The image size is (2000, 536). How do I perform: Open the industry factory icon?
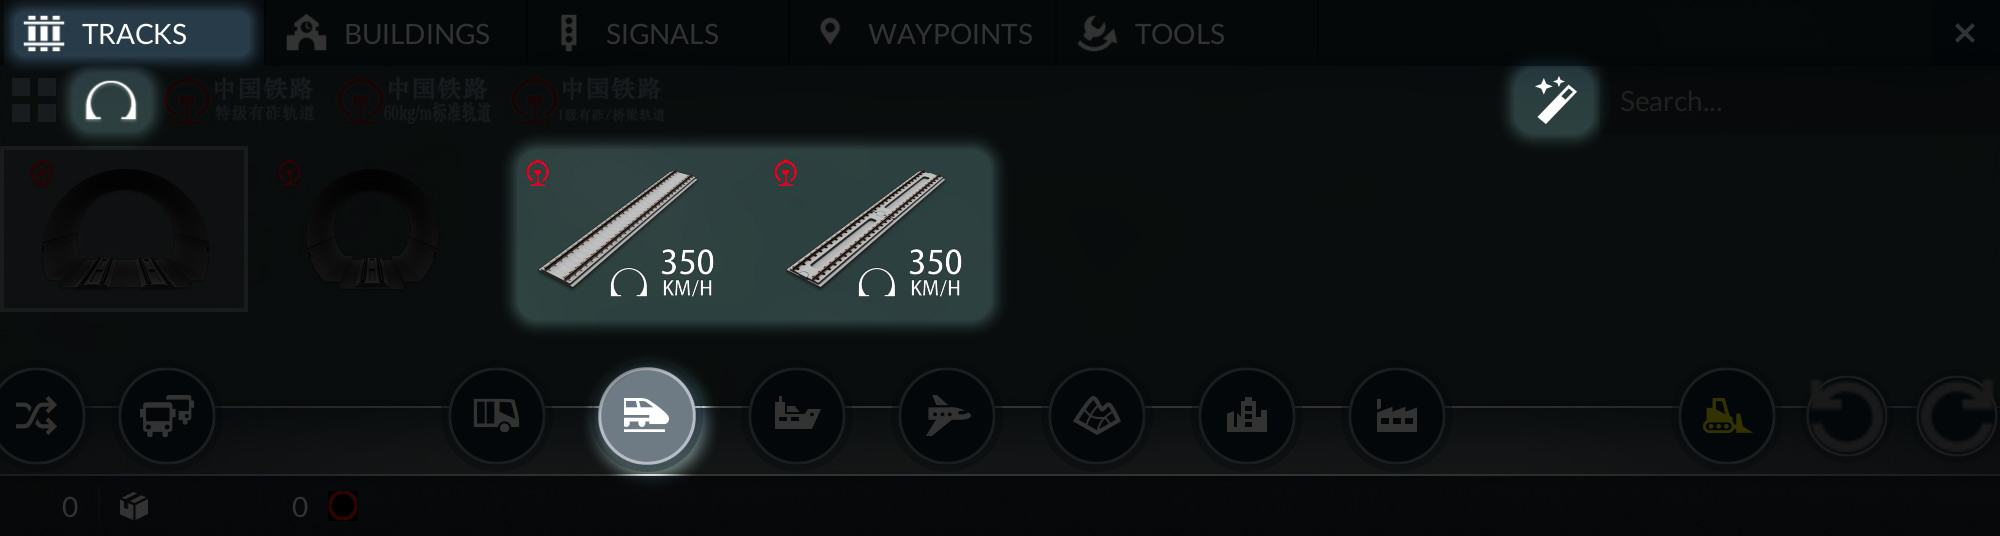point(1397,416)
